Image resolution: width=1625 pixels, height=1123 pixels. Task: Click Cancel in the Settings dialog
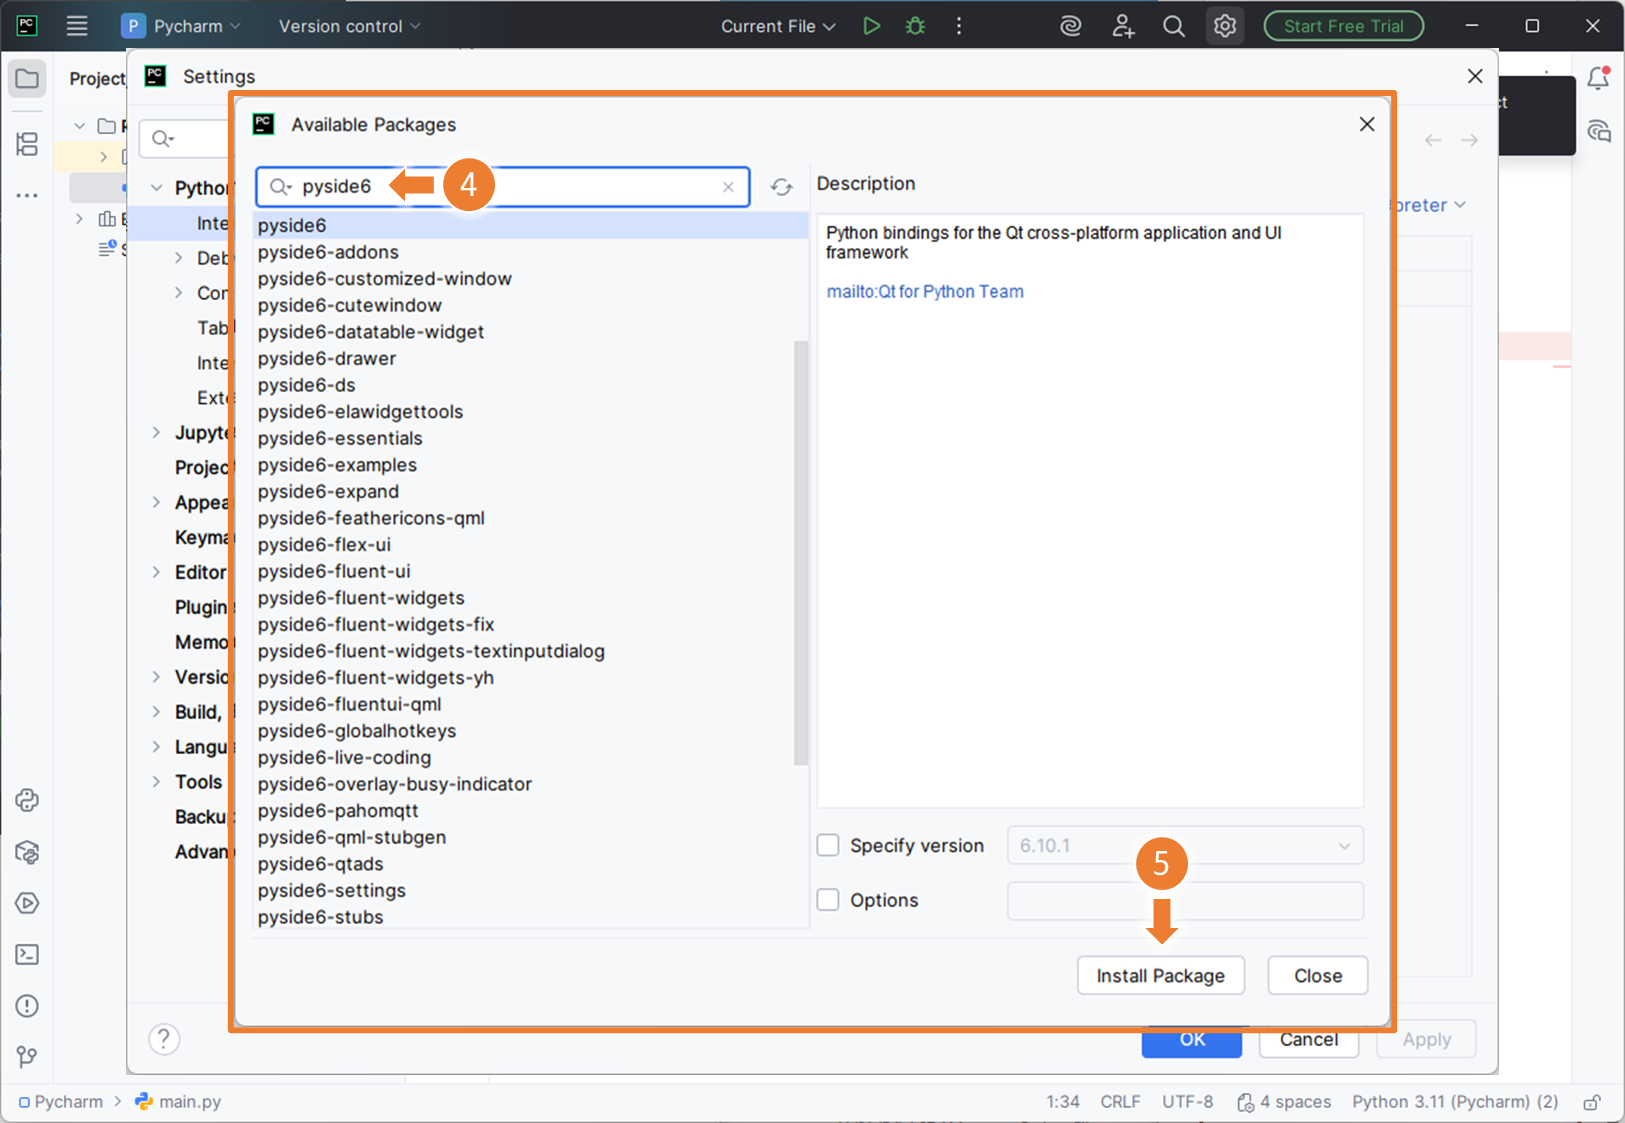click(1309, 1040)
